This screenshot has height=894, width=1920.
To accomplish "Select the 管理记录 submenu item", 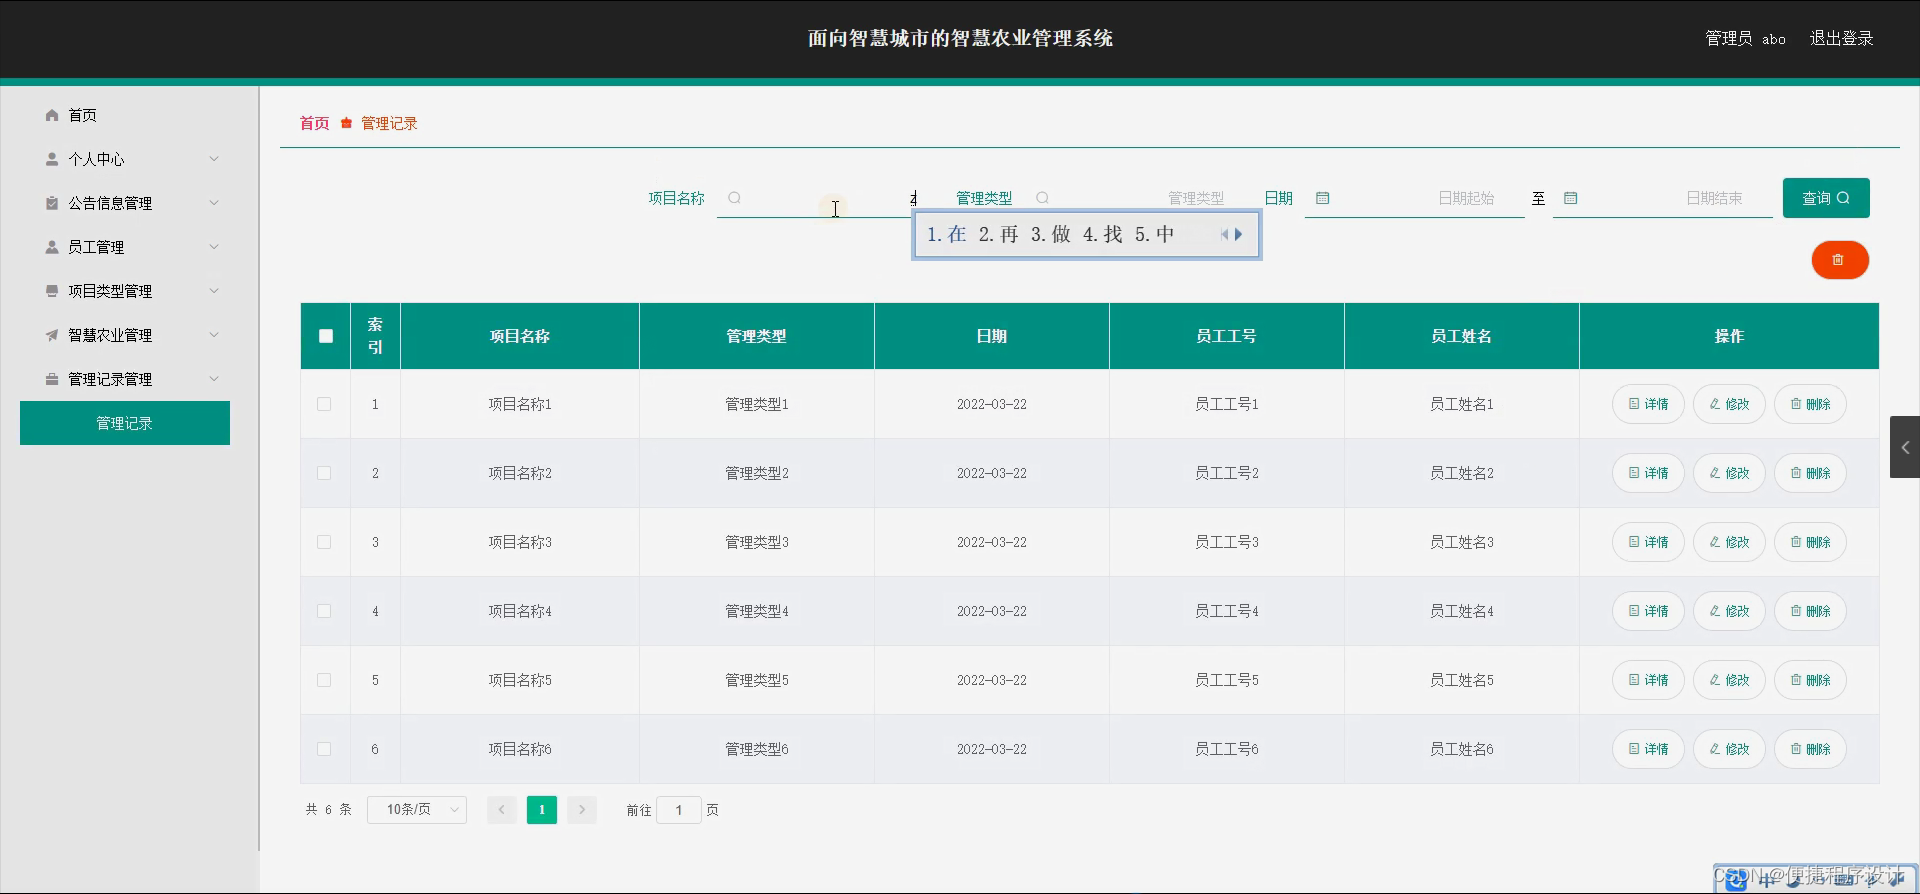I will 125,424.
